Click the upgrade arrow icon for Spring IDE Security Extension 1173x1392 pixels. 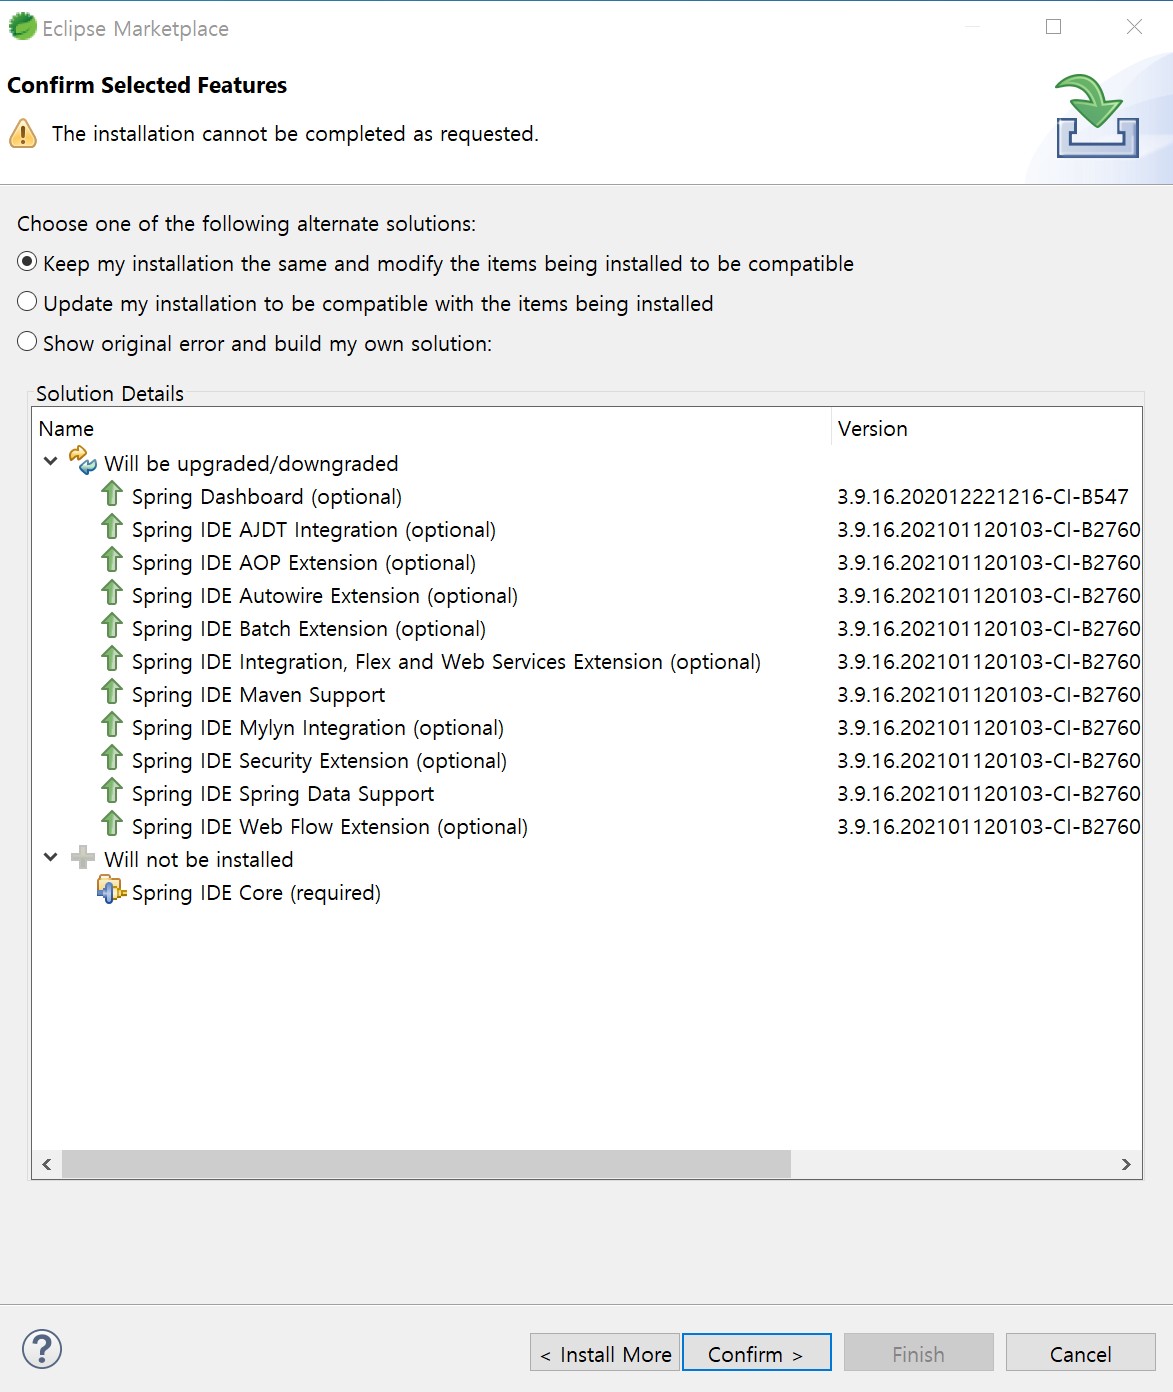pos(112,758)
